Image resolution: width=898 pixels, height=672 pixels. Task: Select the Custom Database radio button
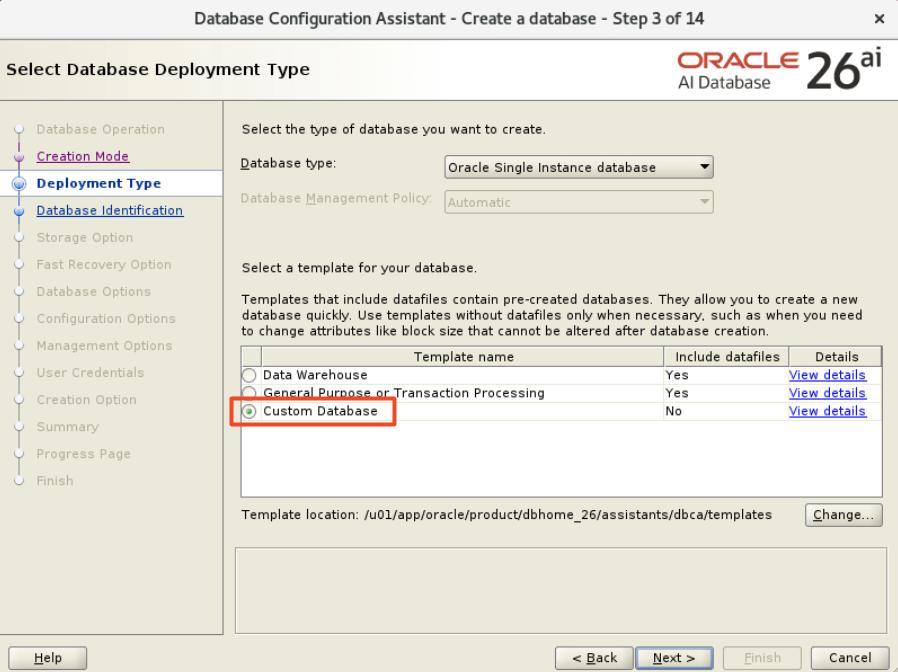tap(249, 411)
